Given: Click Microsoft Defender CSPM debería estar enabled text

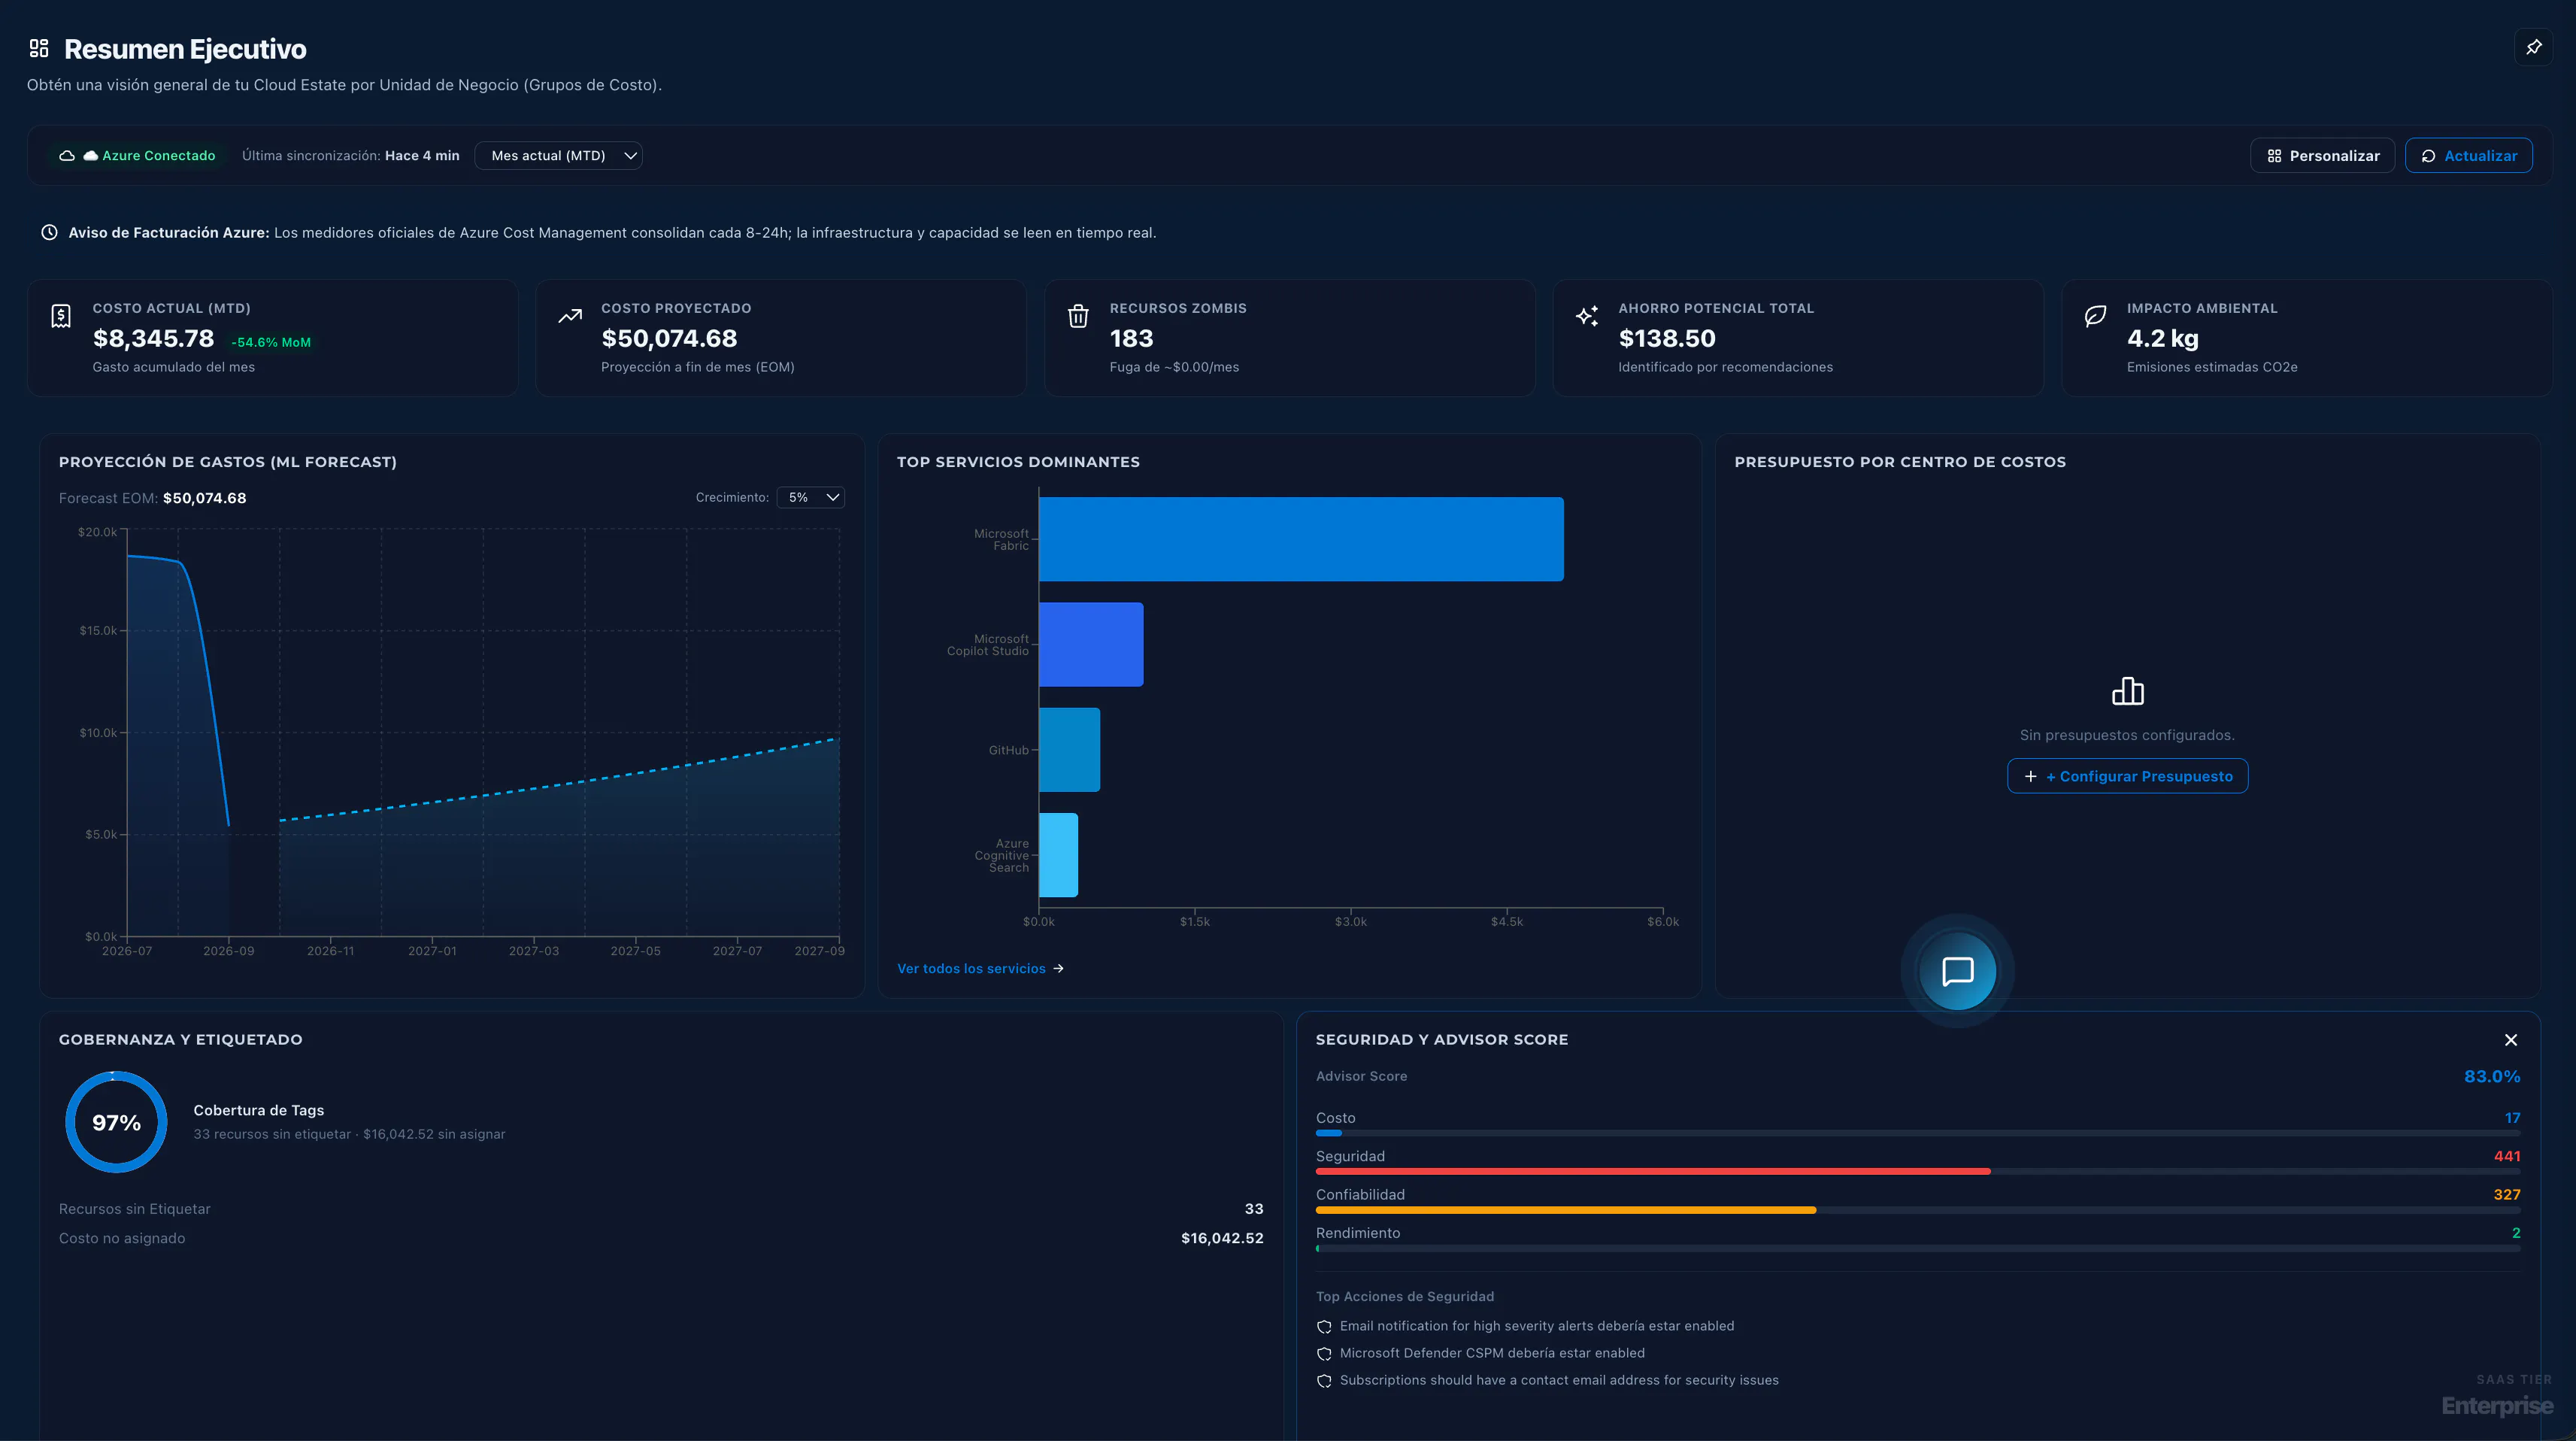Looking at the screenshot, I should click(x=1492, y=1353).
